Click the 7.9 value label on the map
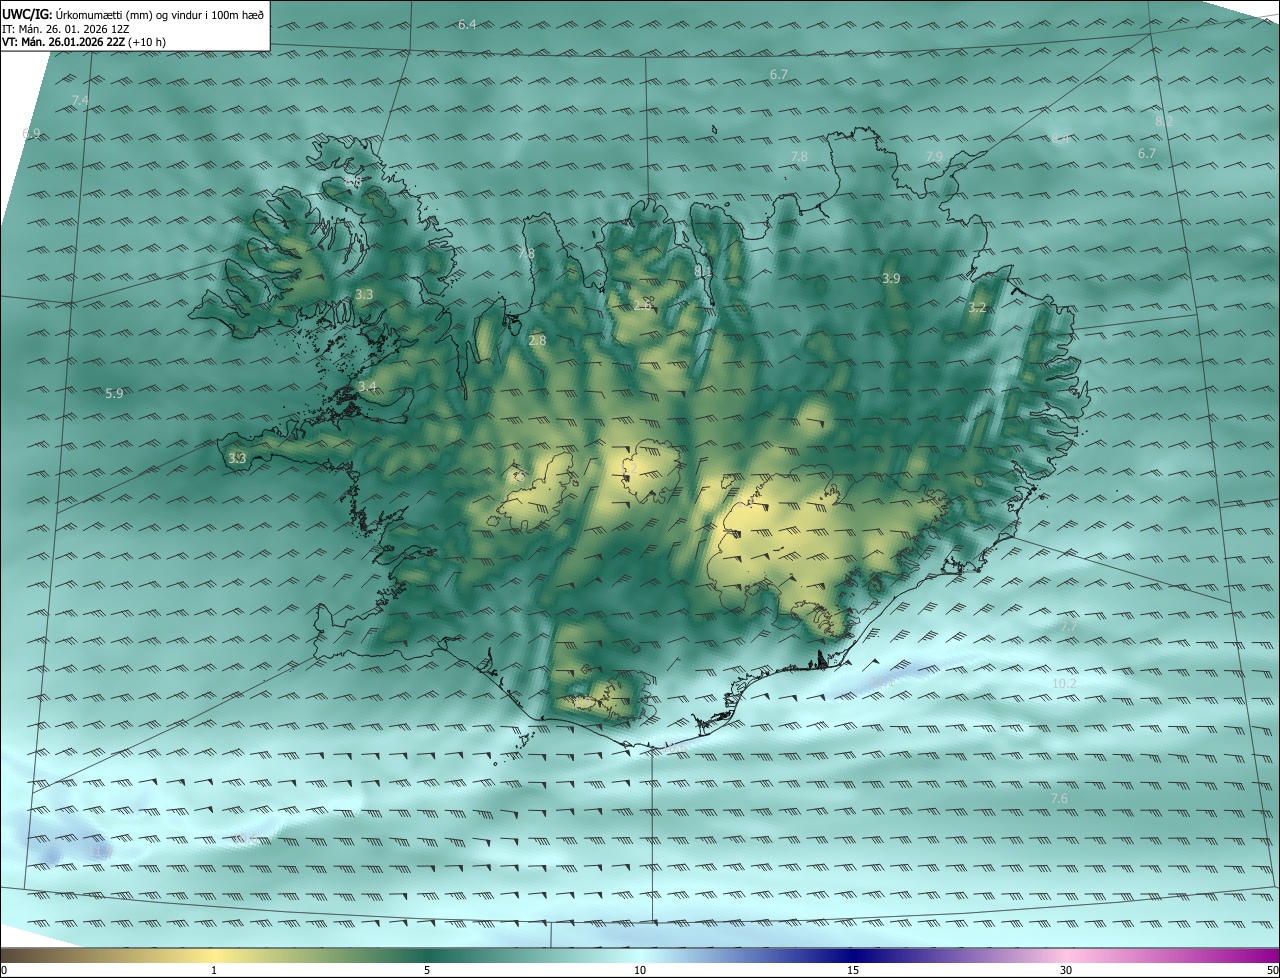The height and width of the screenshot is (978, 1280). [934, 157]
